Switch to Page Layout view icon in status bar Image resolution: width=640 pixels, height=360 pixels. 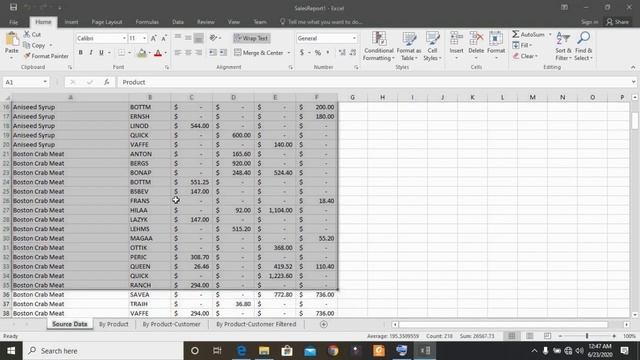(x=529, y=336)
